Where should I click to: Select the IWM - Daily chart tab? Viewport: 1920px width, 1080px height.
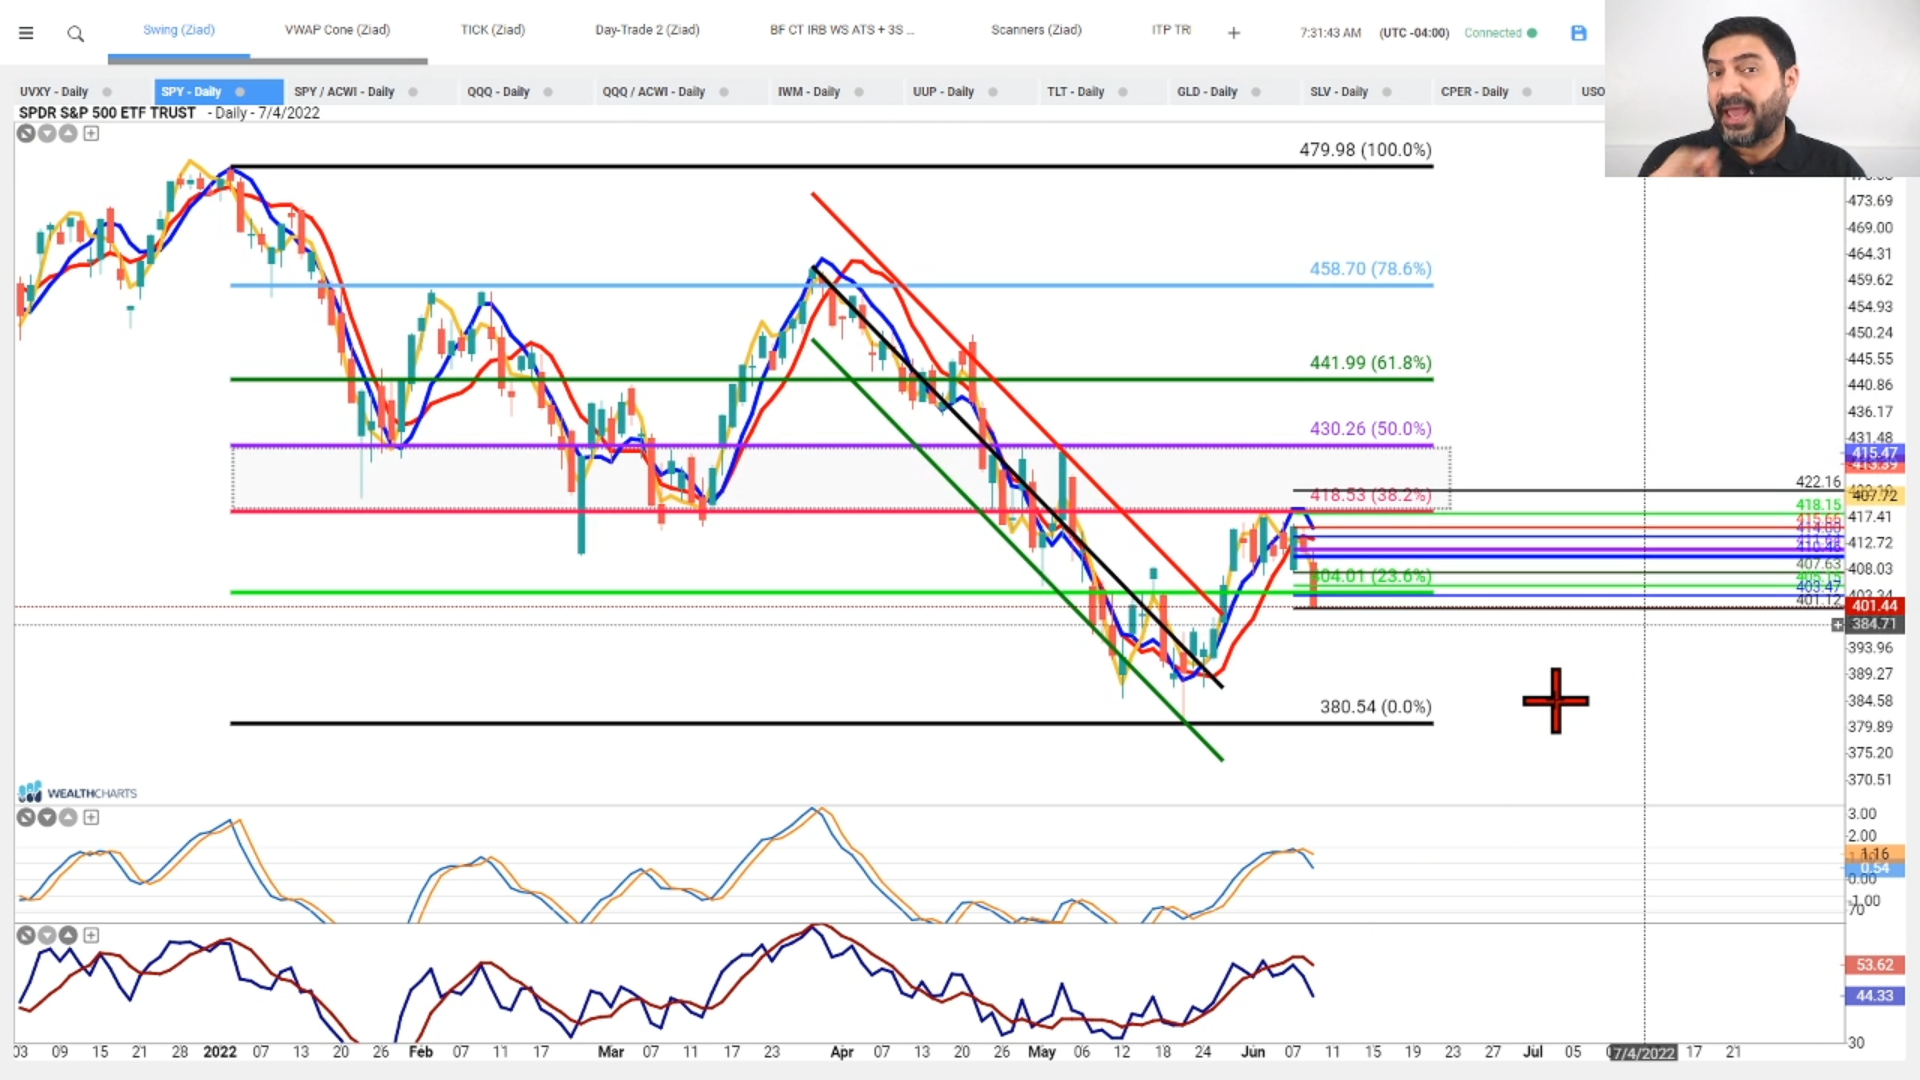809,92
